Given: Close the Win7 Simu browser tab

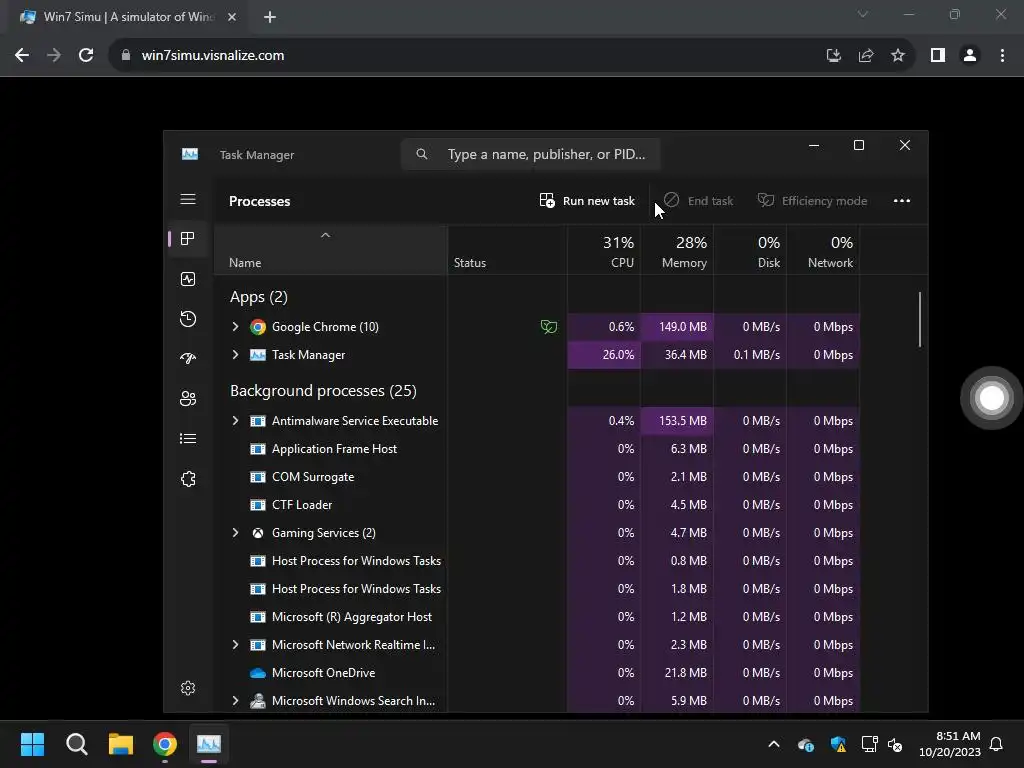Looking at the screenshot, I should (x=232, y=17).
